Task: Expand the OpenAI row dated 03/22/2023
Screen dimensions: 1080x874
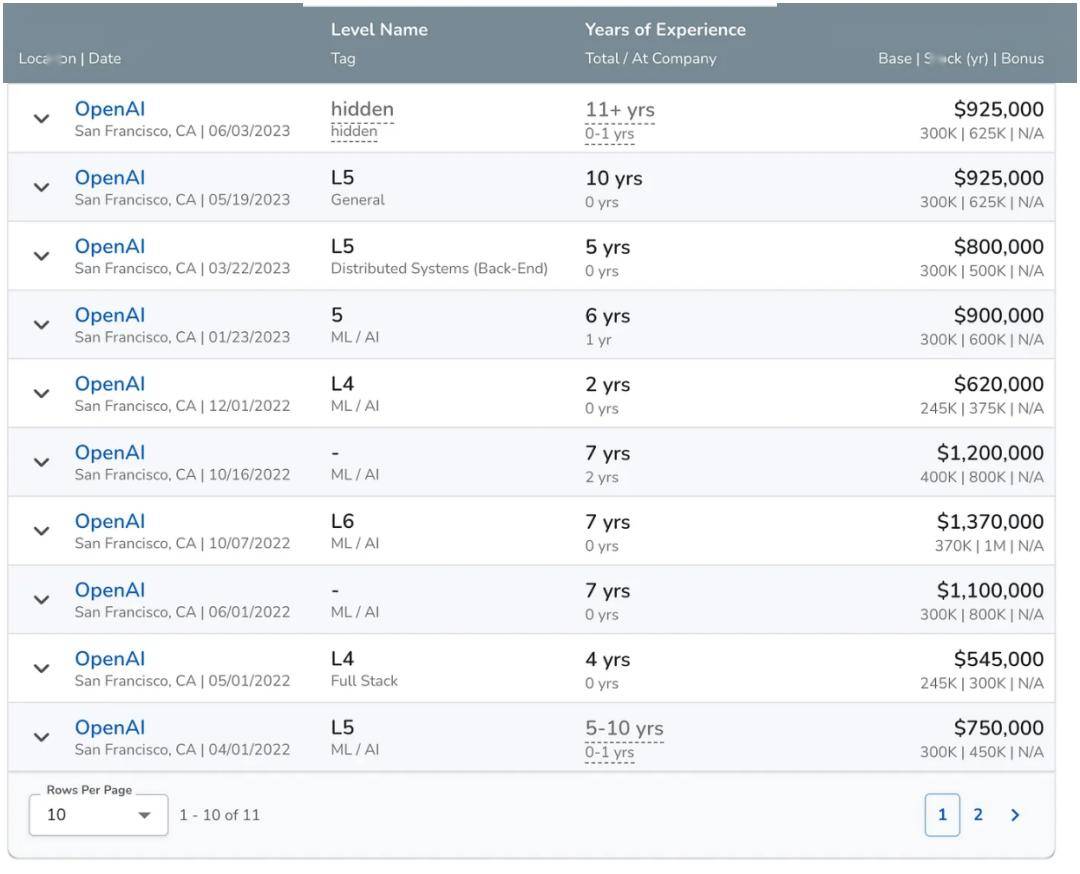Action: 41,256
